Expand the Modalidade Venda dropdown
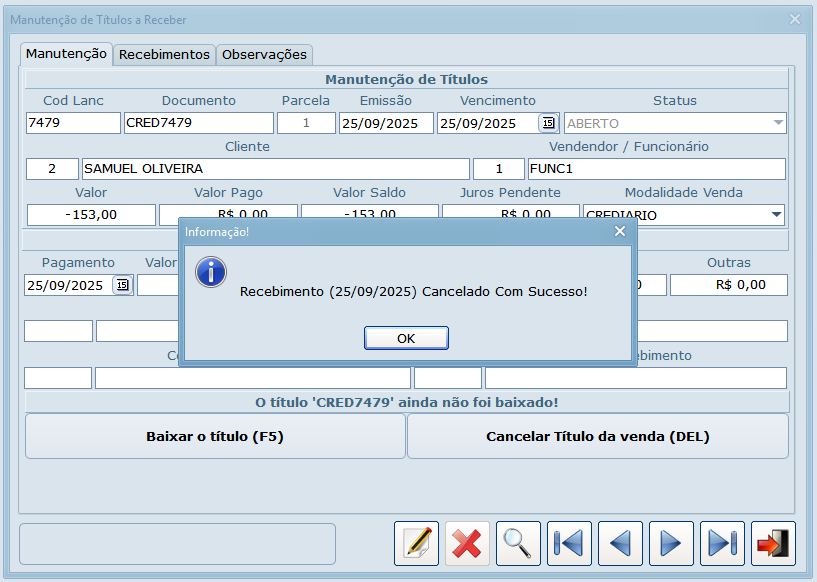Image resolution: width=817 pixels, height=582 pixels. click(776, 215)
